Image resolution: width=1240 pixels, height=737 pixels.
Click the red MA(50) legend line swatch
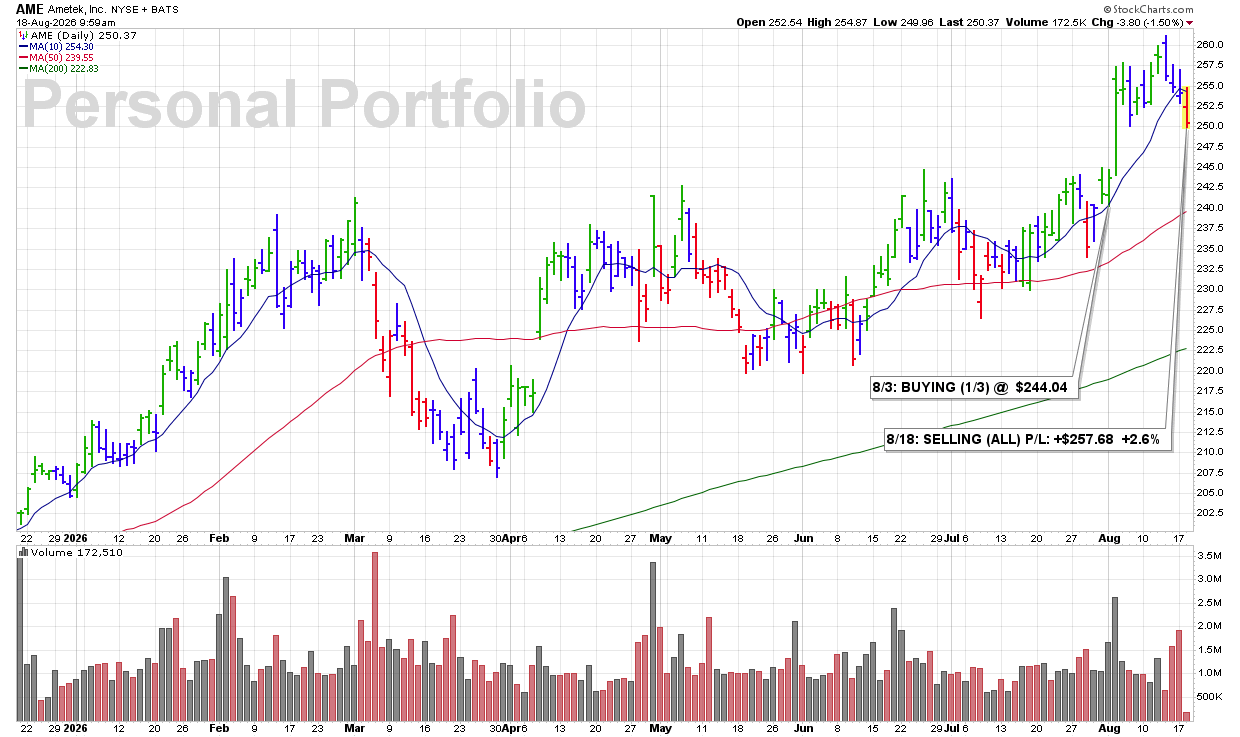click(22, 58)
